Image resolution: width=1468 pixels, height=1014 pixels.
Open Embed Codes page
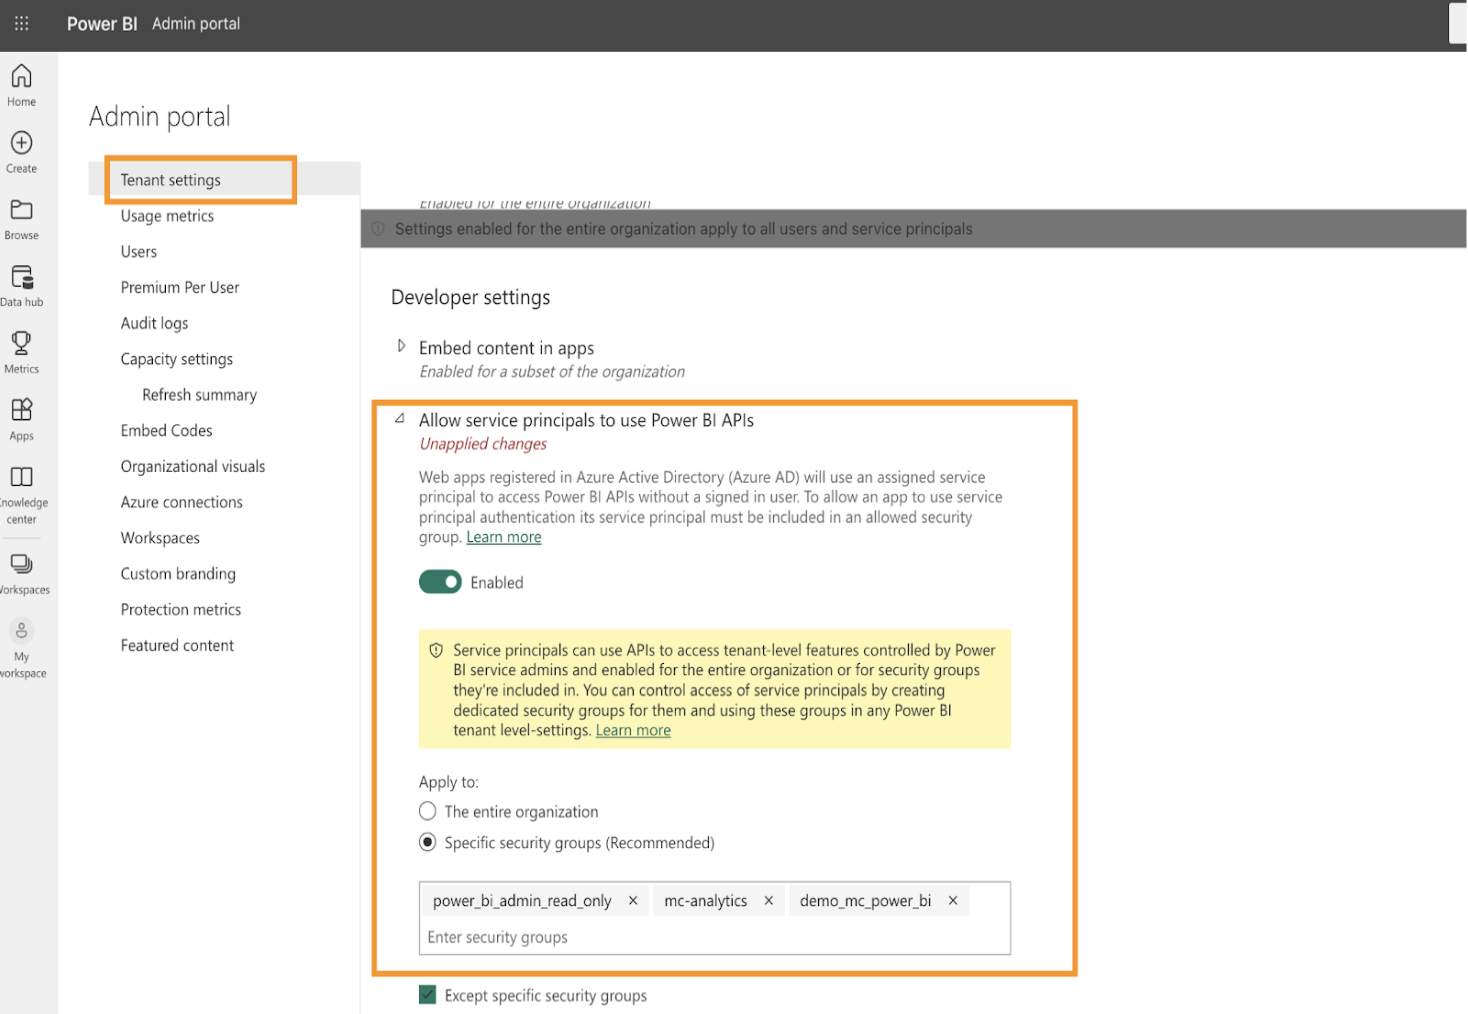point(166,431)
